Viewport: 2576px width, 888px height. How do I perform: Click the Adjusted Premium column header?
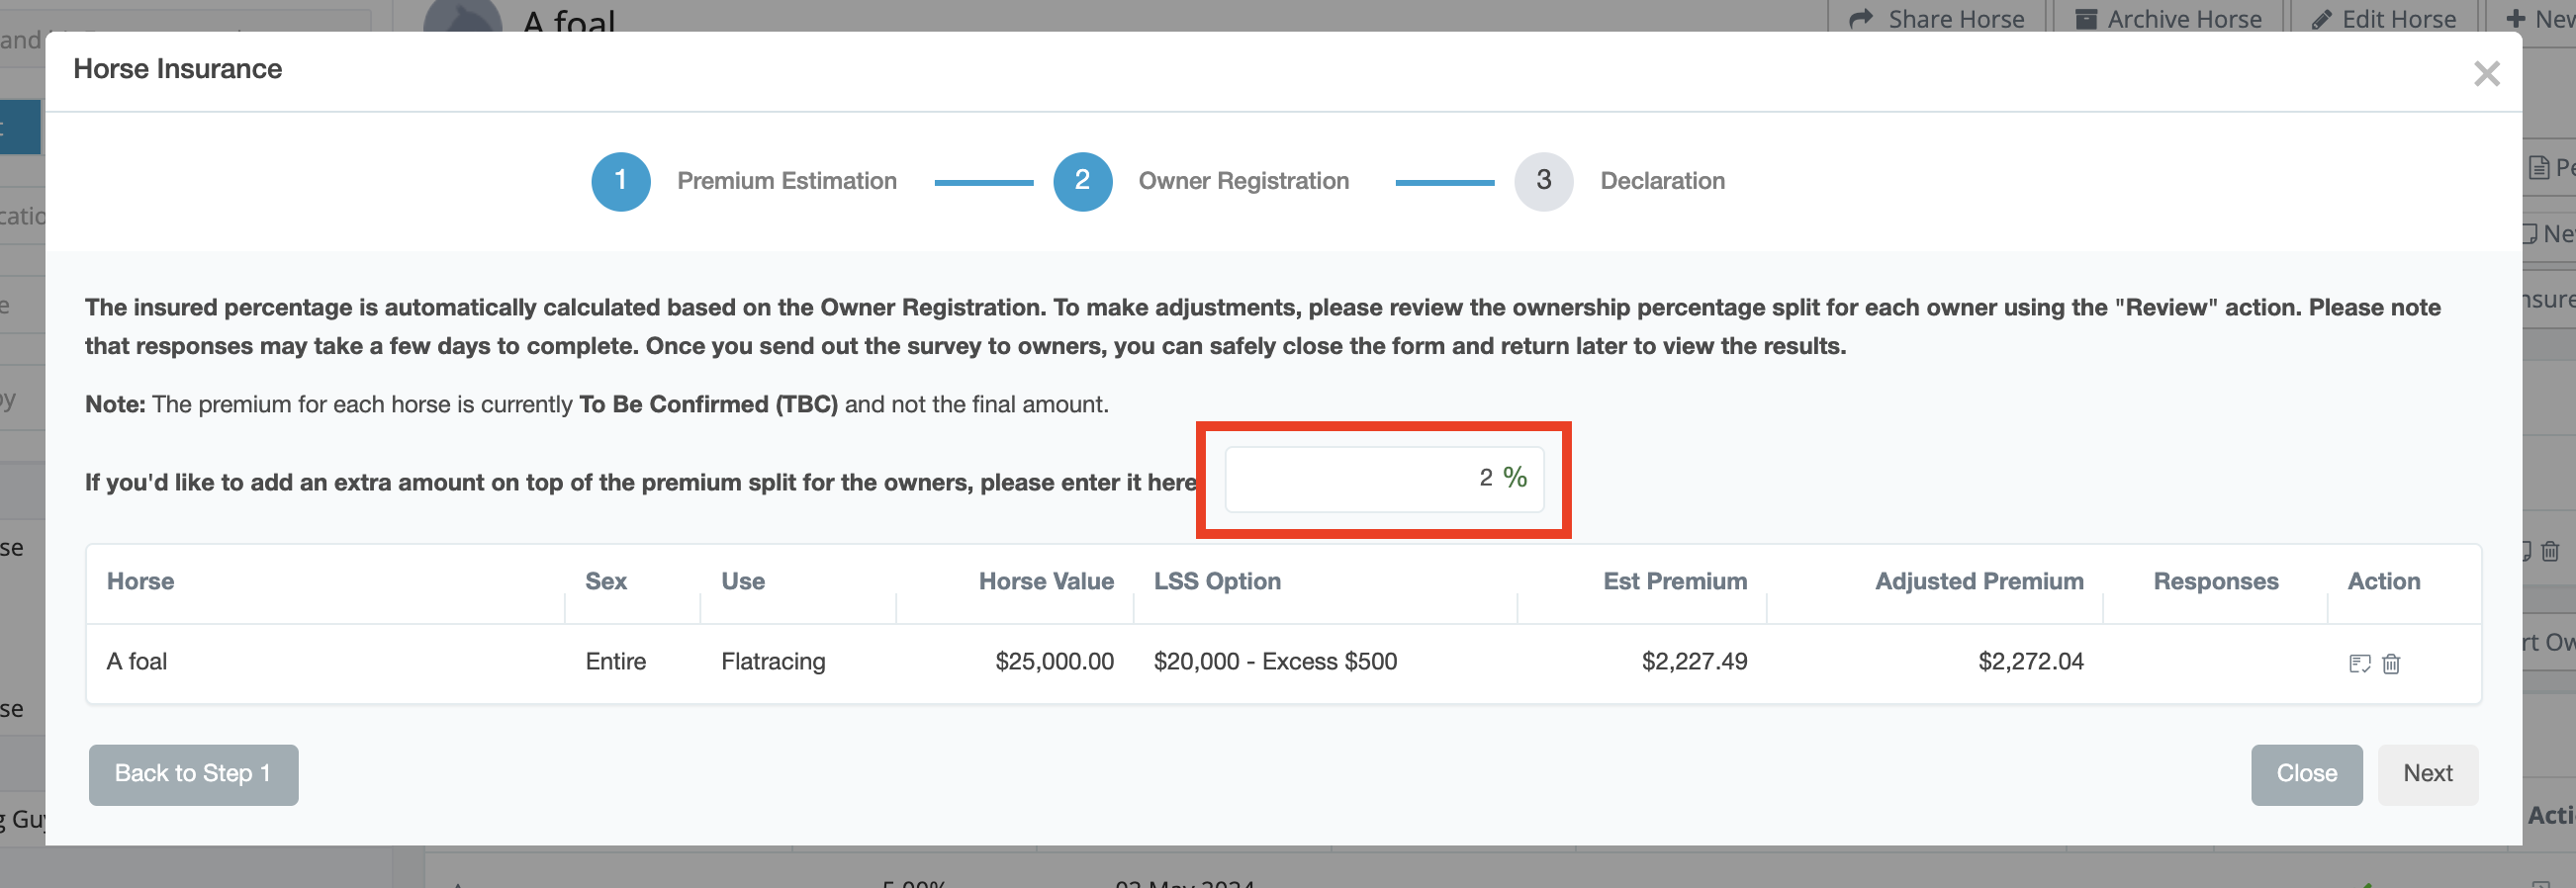[1978, 581]
